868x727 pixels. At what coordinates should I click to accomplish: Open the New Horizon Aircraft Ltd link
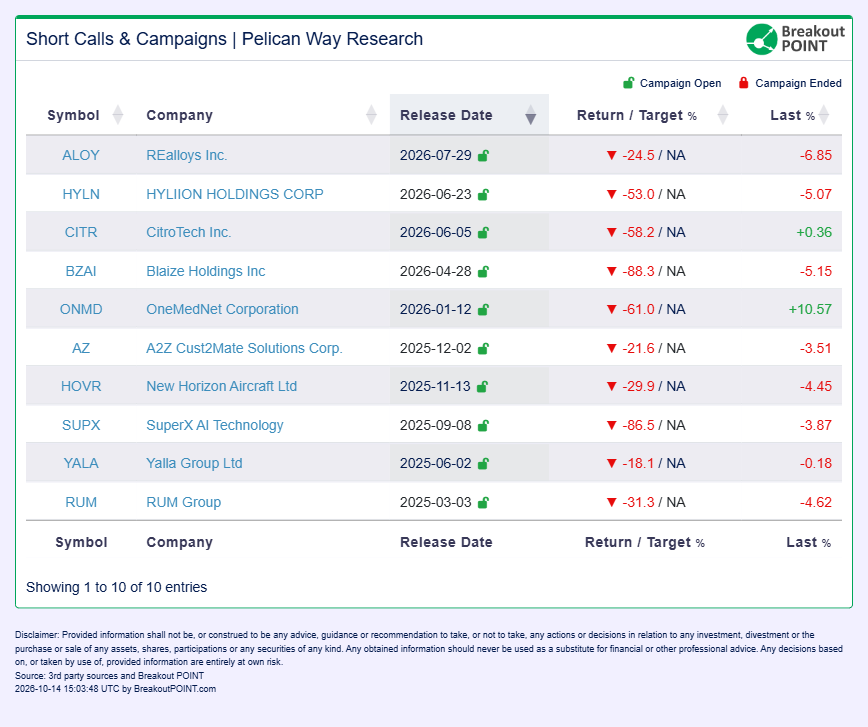click(x=221, y=386)
